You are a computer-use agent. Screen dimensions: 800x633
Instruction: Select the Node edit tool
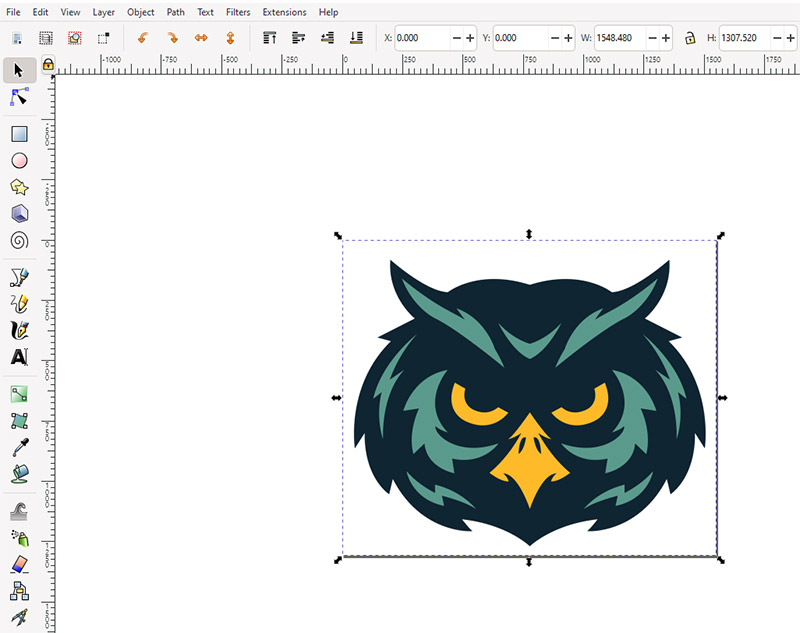(19, 97)
